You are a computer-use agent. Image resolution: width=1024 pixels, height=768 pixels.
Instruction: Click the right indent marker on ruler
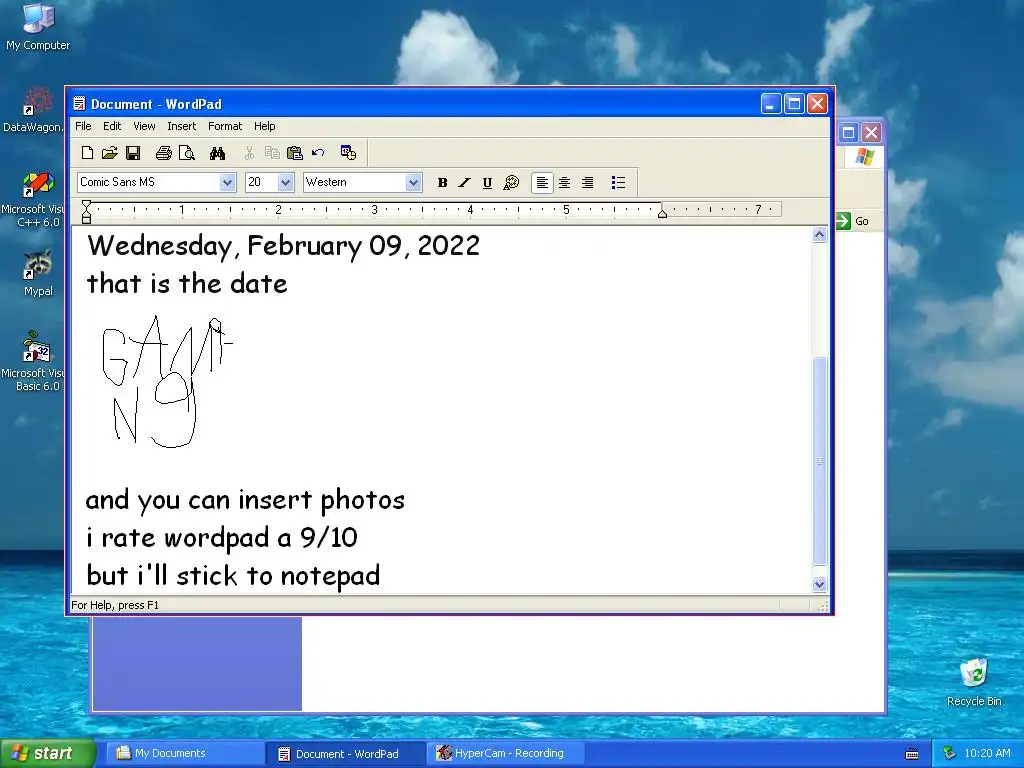click(662, 213)
